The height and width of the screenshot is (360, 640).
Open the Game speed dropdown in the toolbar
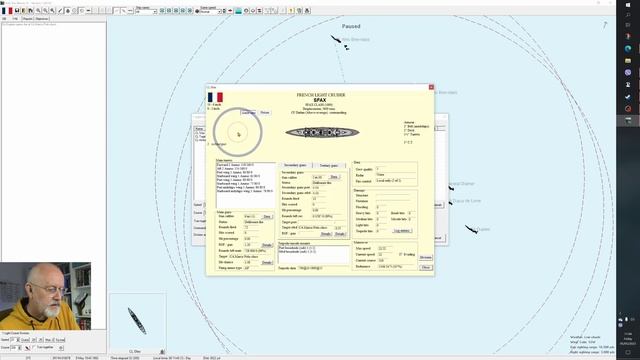pyautogui.click(x=219, y=12)
